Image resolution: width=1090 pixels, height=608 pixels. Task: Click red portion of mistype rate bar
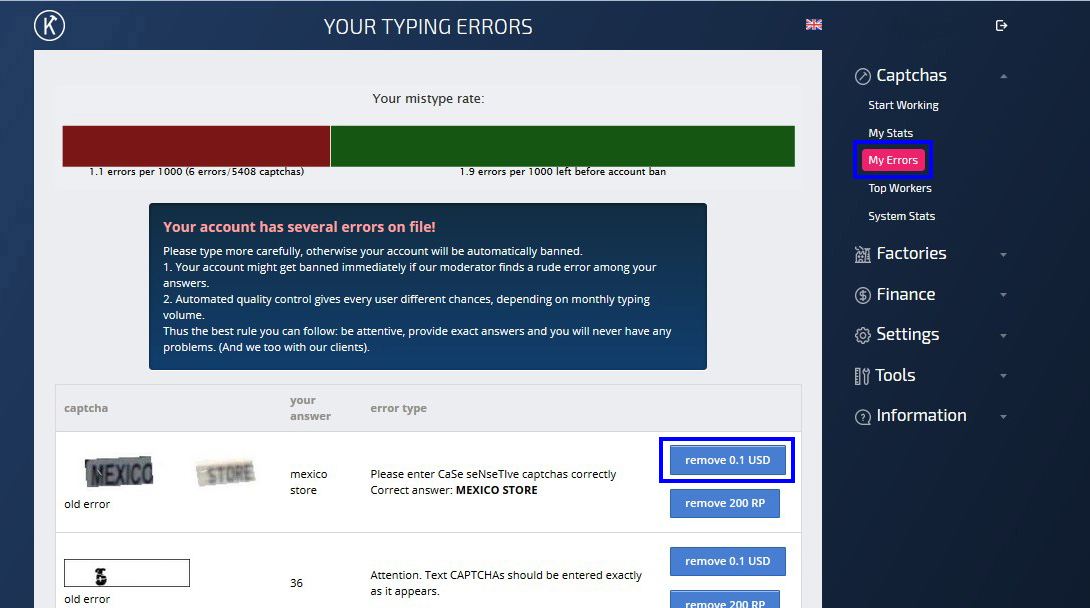[x=196, y=146]
